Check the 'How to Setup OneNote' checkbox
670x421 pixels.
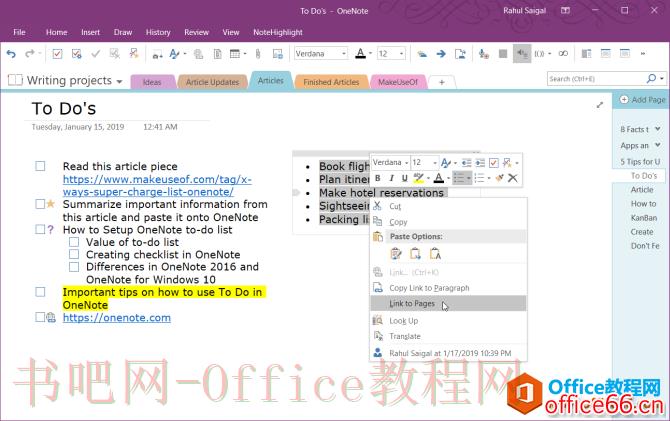[x=40, y=230]
